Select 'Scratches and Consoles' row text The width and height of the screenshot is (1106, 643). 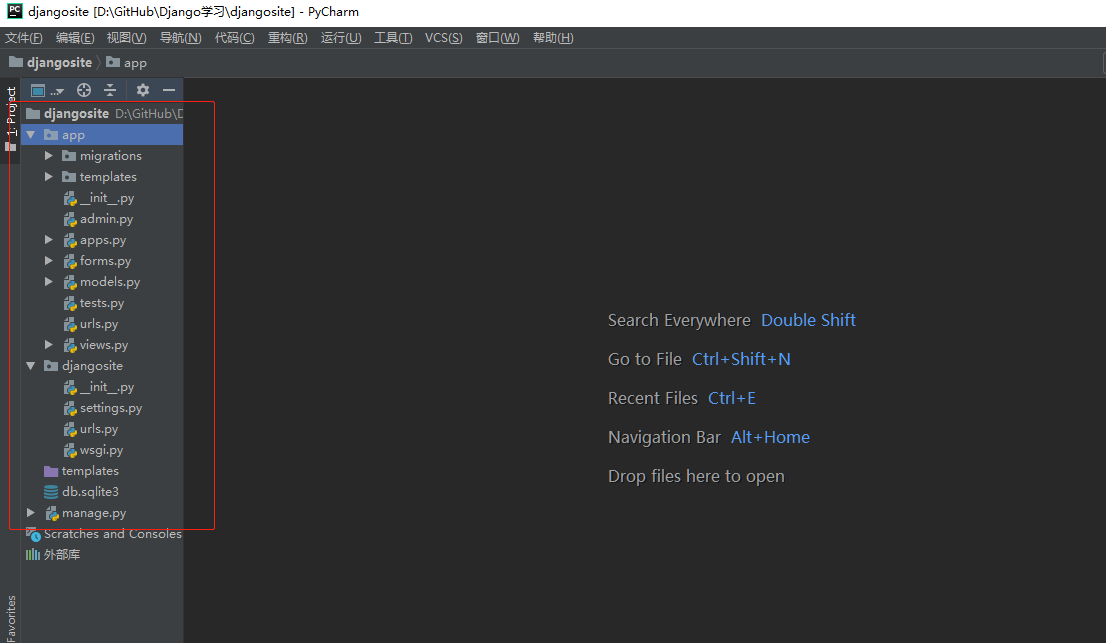[113, 534]
